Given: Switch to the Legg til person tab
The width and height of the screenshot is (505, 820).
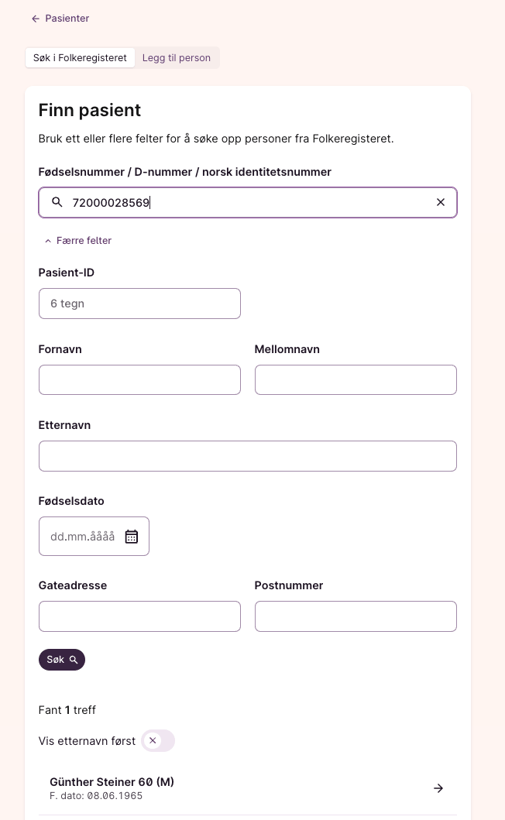Looking at the screenshot, I should click(176, 58).
